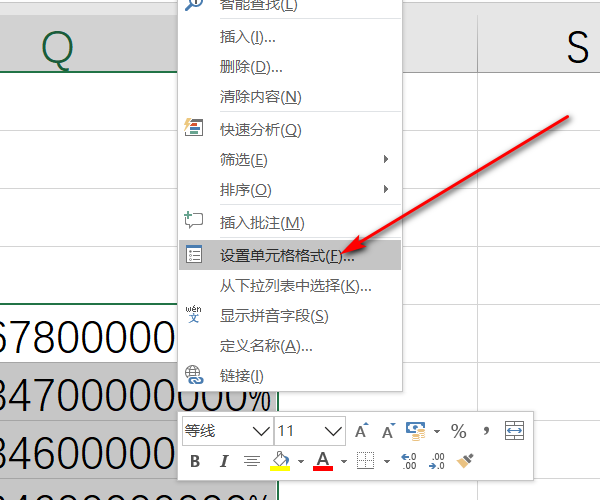Click the cell containing 67800000
This screenshot has width=600, height=500.
tap(88, 334)
